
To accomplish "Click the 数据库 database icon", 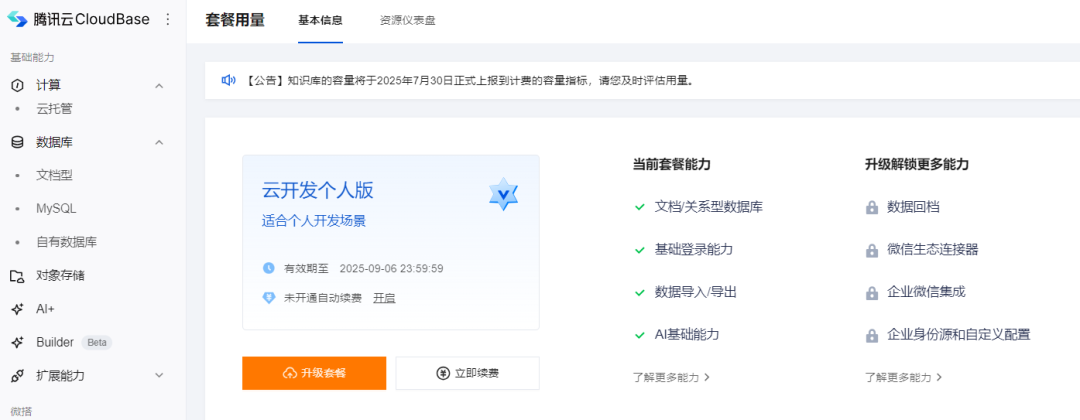I will tap(17, 143).
